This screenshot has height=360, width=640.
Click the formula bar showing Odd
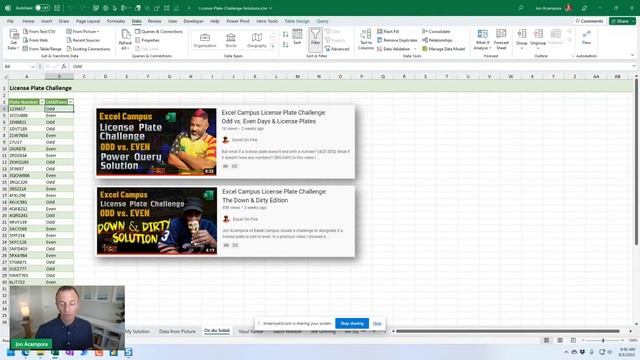click(351, 66)
